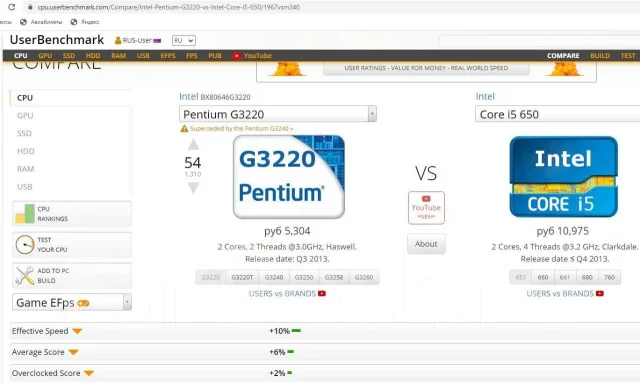The height and width of the screenshot is (385, 640).
Task: Open the Авиабилеты bookmark
Action: pyautogui.click(x=42, y=22)
